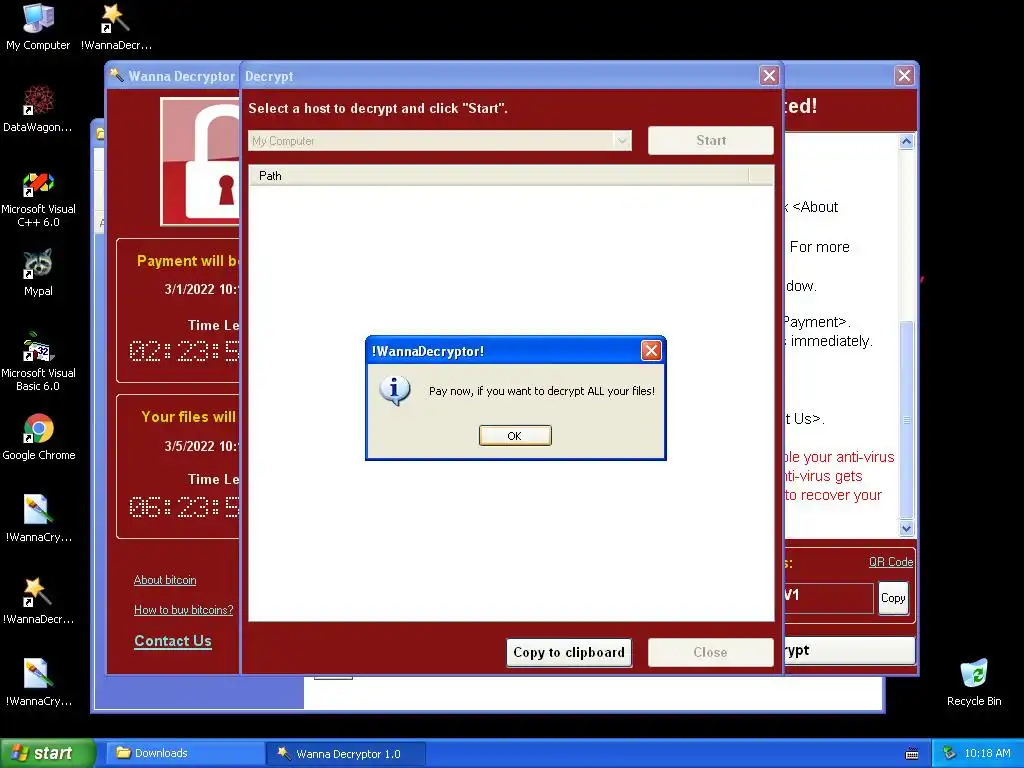Open About bitcoin link
Viewport: 1024px width, 768px height.
click(165, 580)
